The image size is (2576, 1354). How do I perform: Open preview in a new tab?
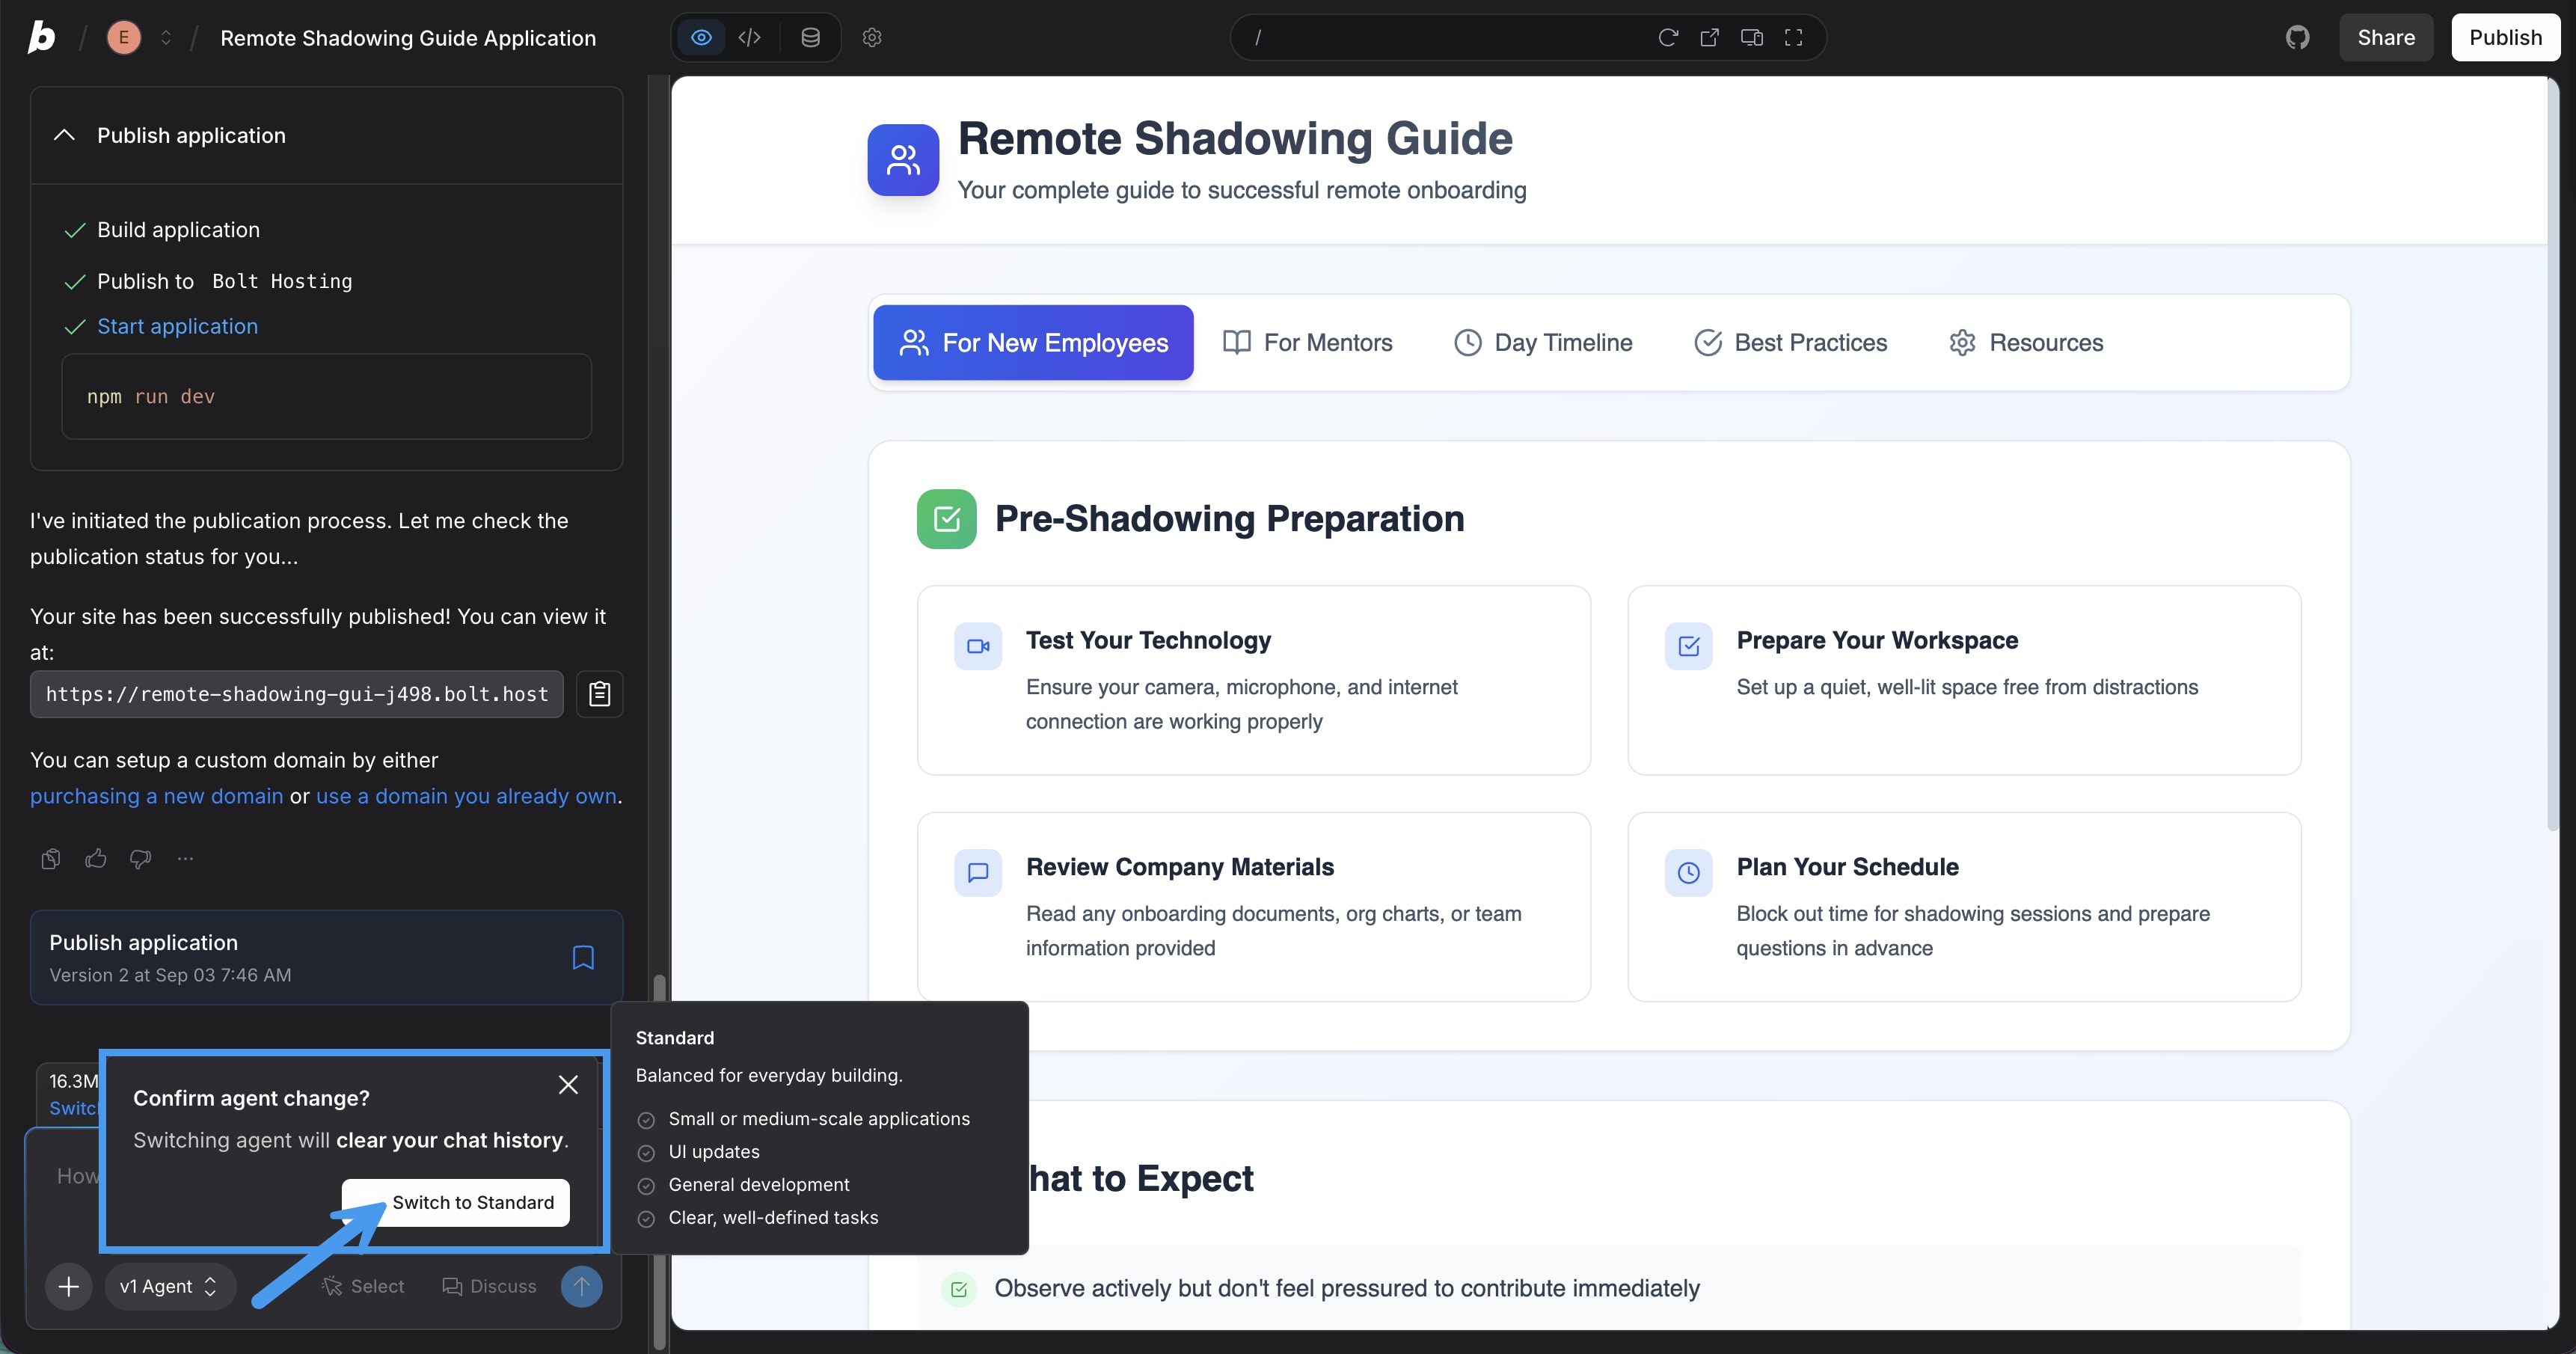[1710, 37]
